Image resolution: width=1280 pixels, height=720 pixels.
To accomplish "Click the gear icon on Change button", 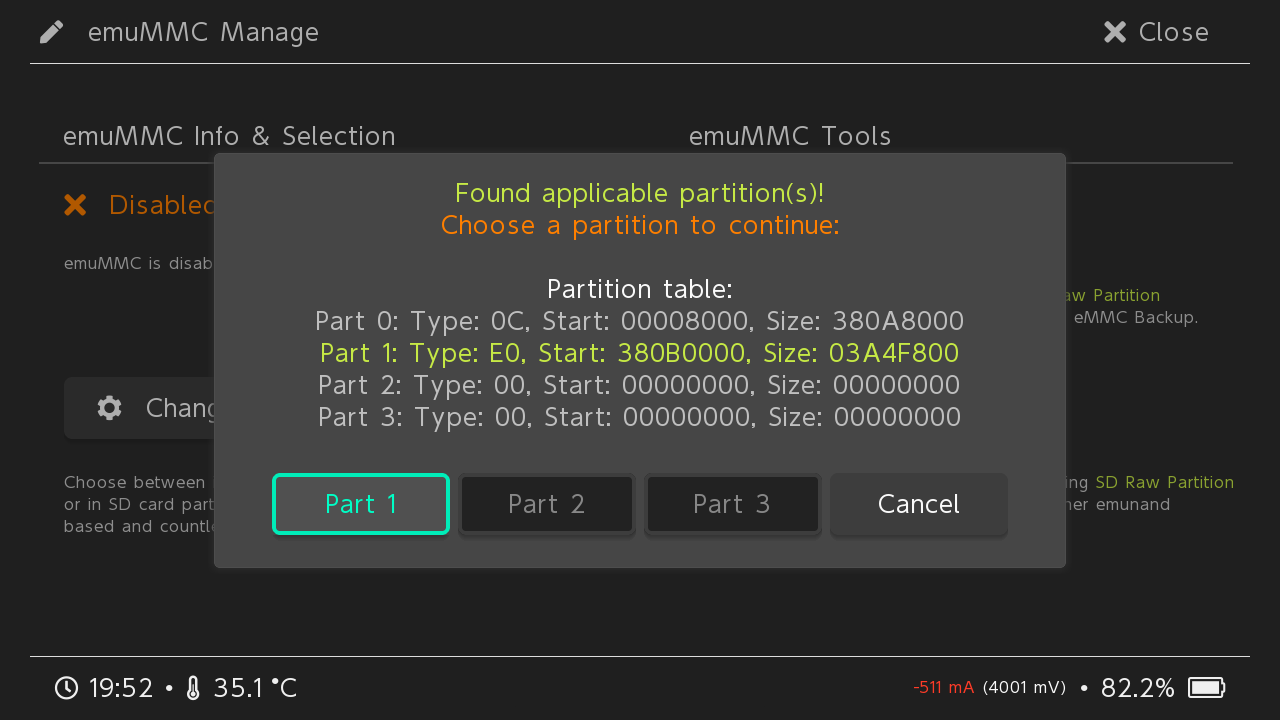I will [110, 408].
